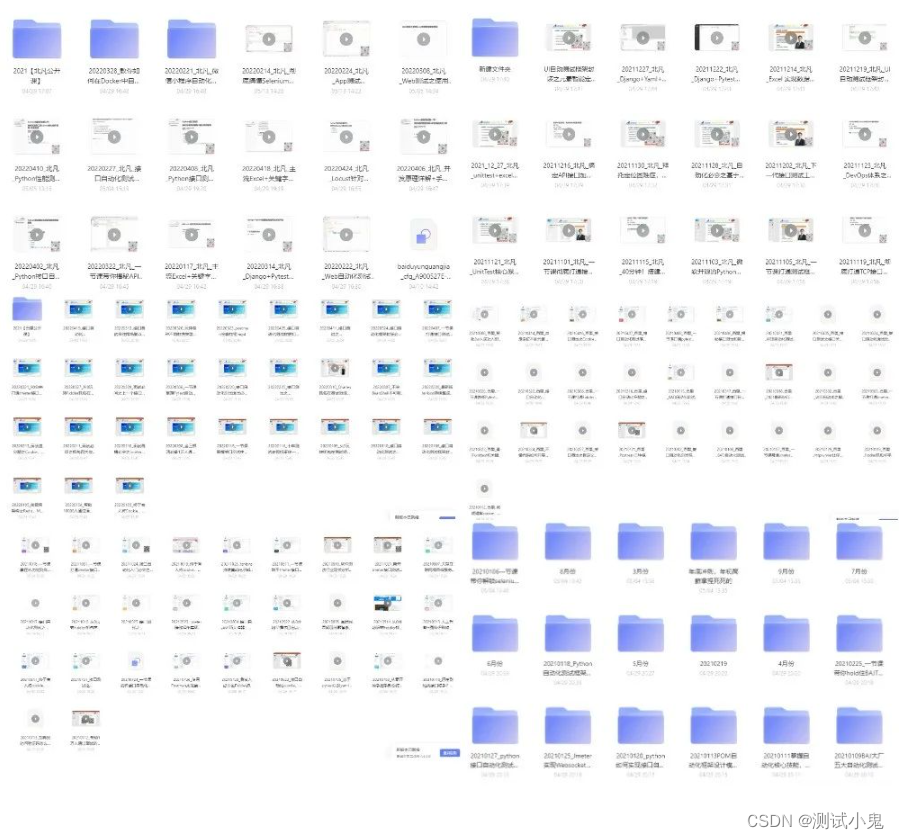
Task: Select the baiduyunguanjia installer file icon
Action: pyautogui.click(x=424, y=235)
